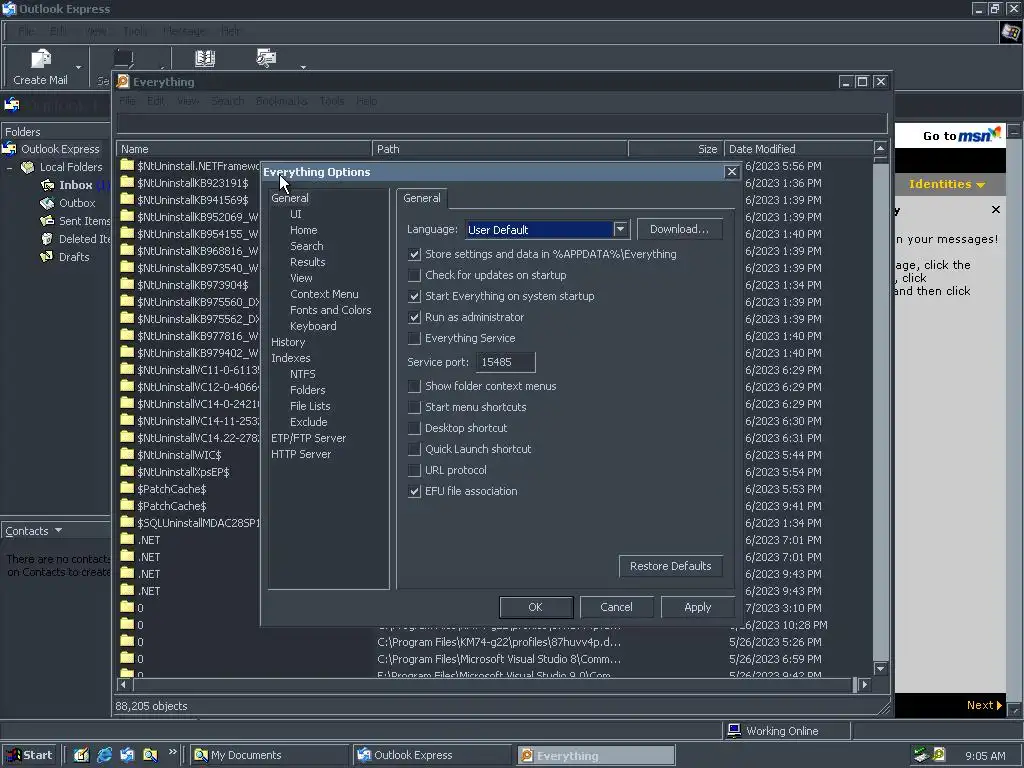1024x768 pixels.
Task: Select Outlook Express root folder icon
Action: (x=9, y=149)
